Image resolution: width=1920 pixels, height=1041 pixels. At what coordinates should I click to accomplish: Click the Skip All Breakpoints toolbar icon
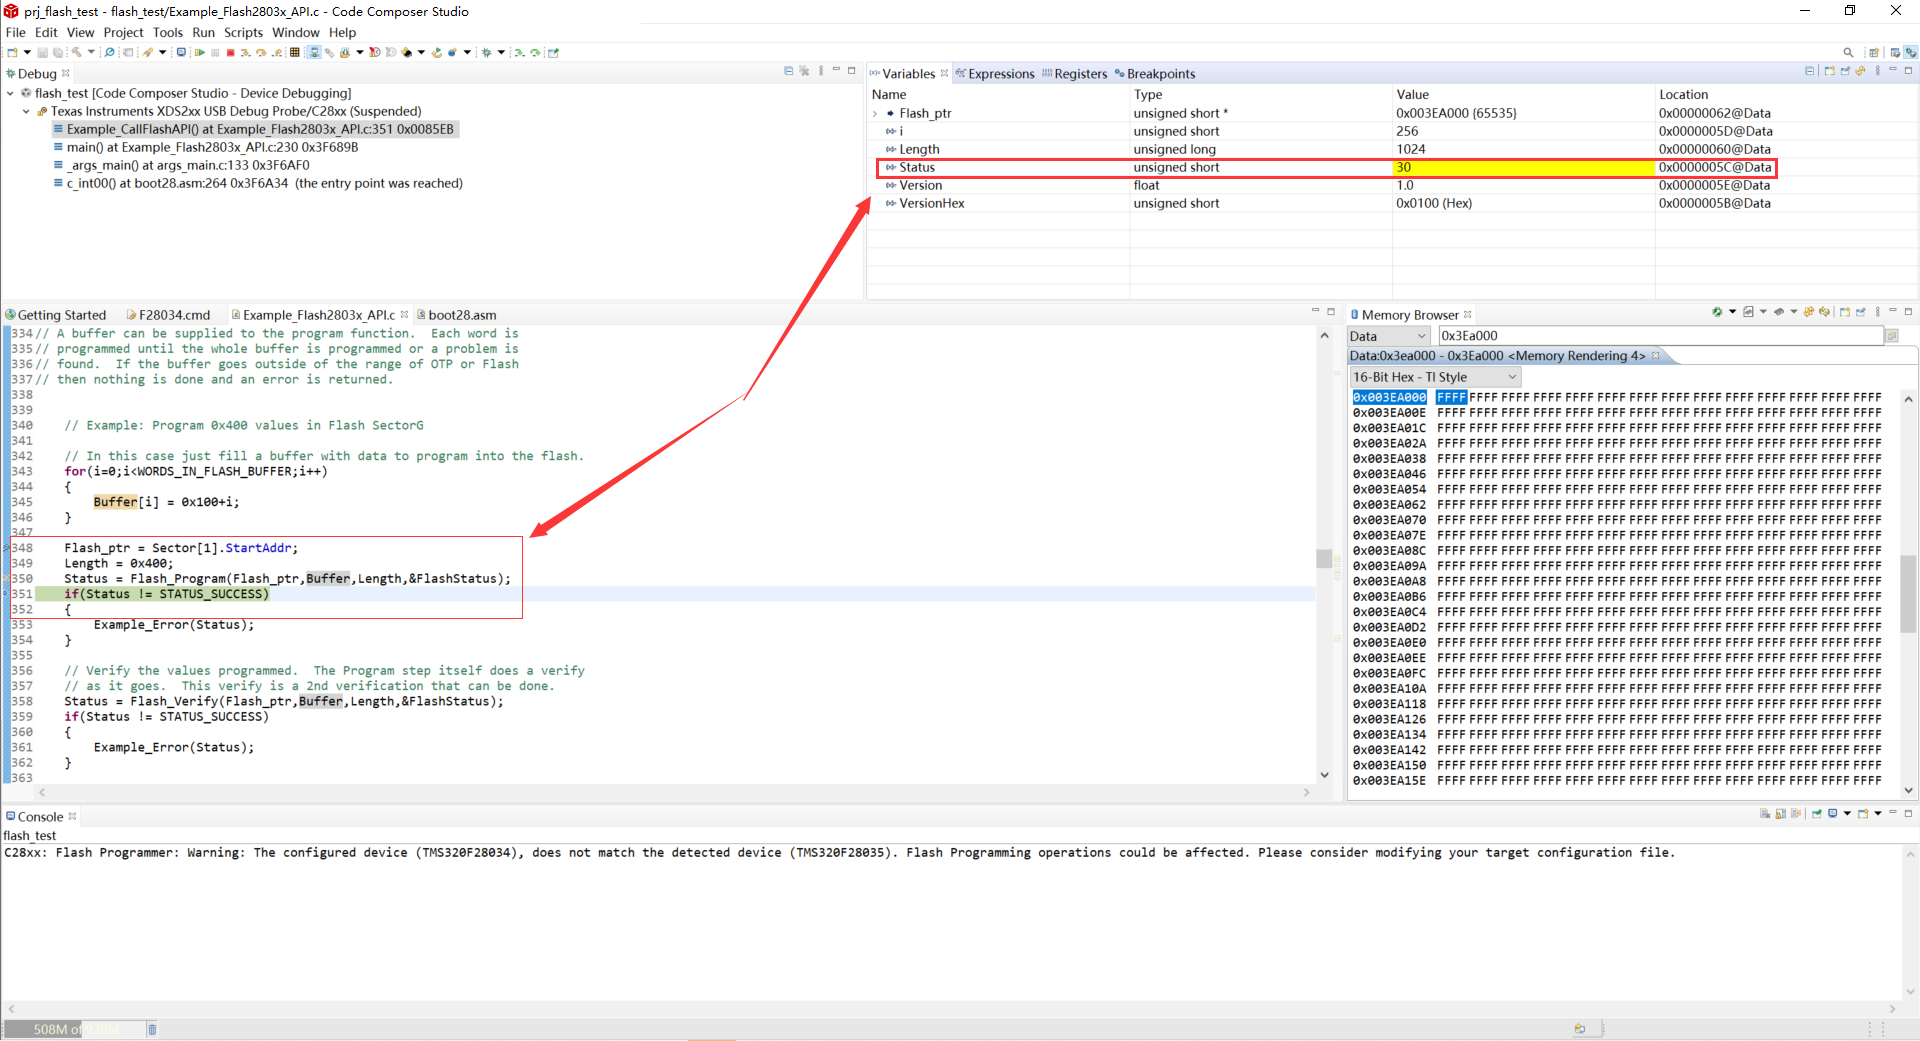pos(109,52)
